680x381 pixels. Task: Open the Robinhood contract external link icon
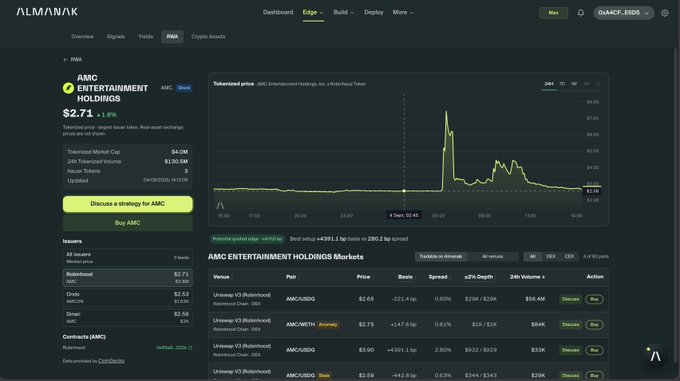190,348
